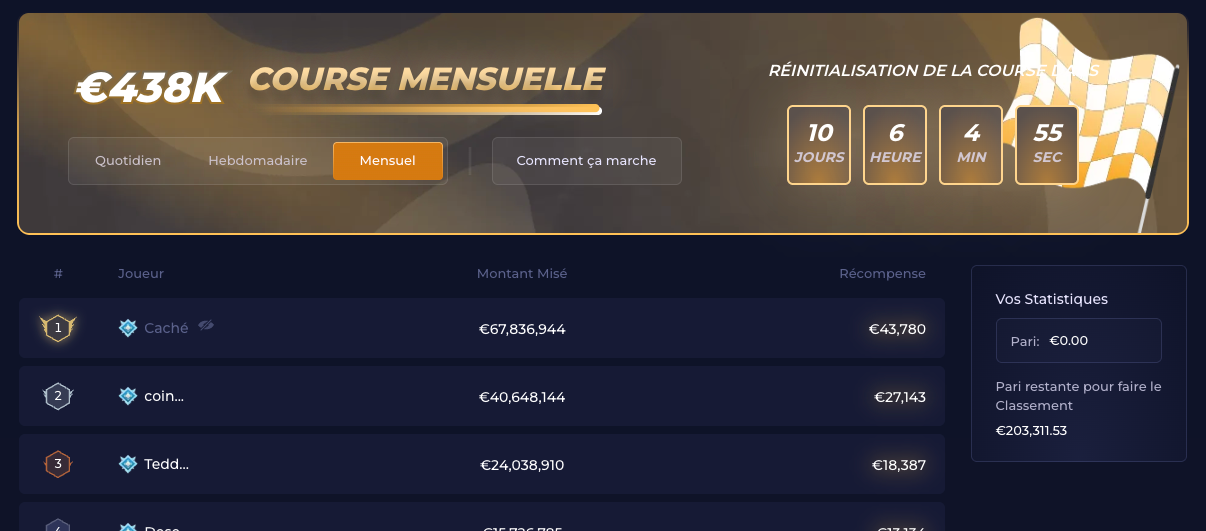Click the Joueur column header
The image size is (1206, 531).
pos(141,273)
